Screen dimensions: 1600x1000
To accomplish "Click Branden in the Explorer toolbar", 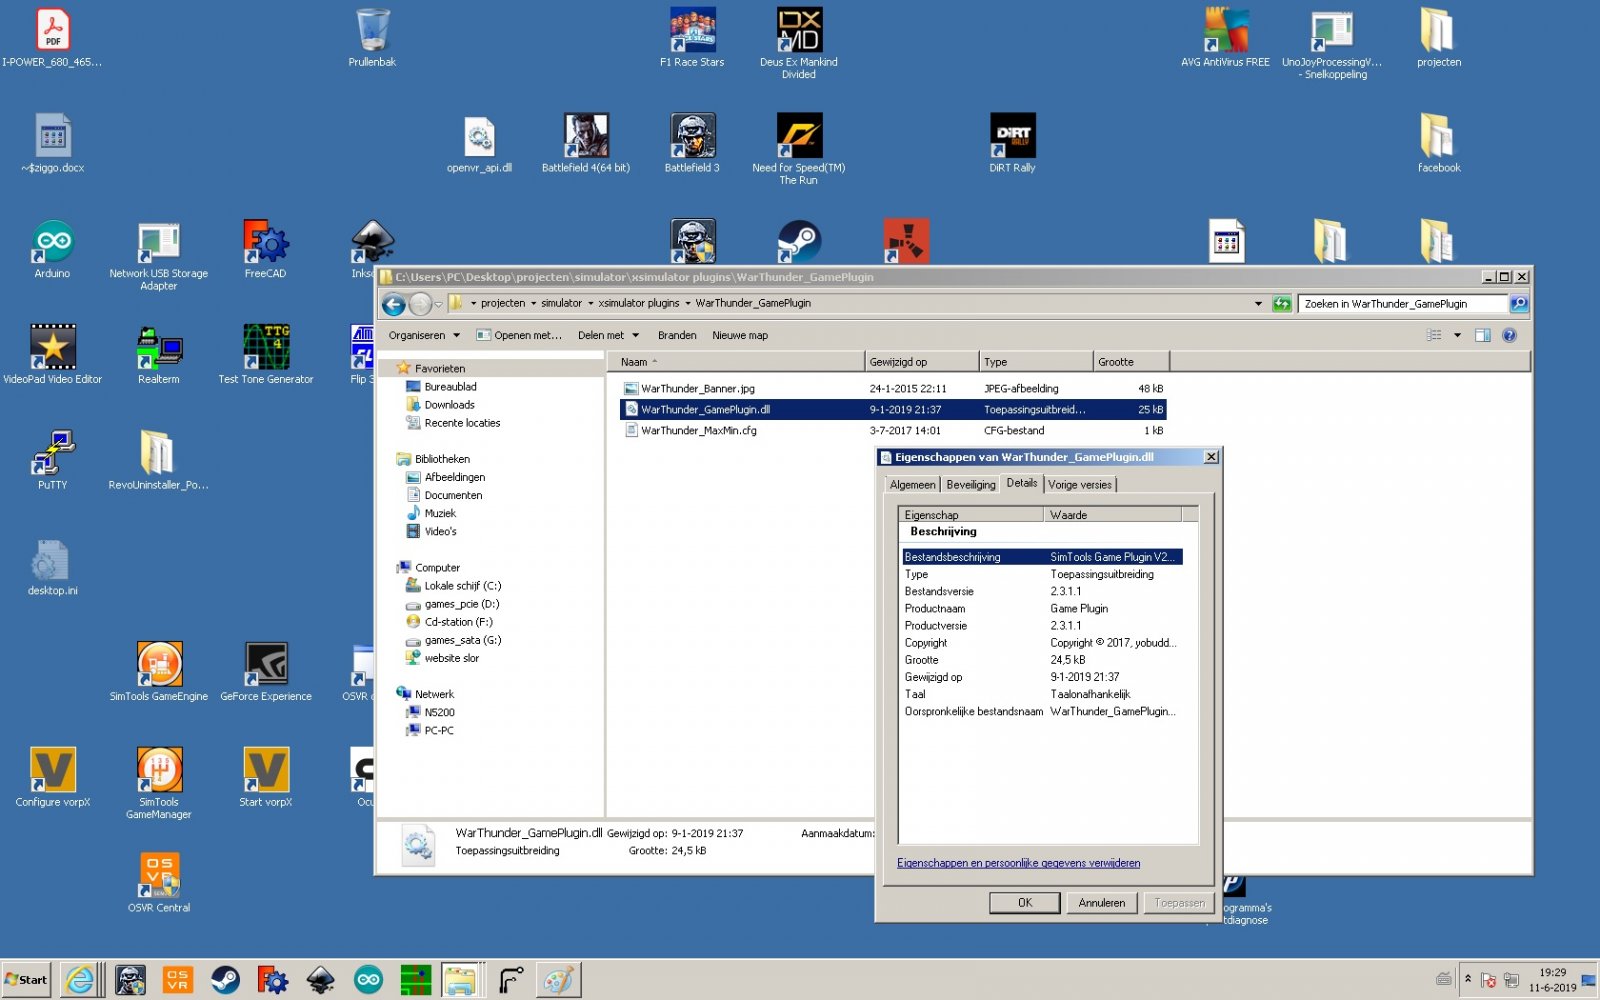I will tap(677, 335).
